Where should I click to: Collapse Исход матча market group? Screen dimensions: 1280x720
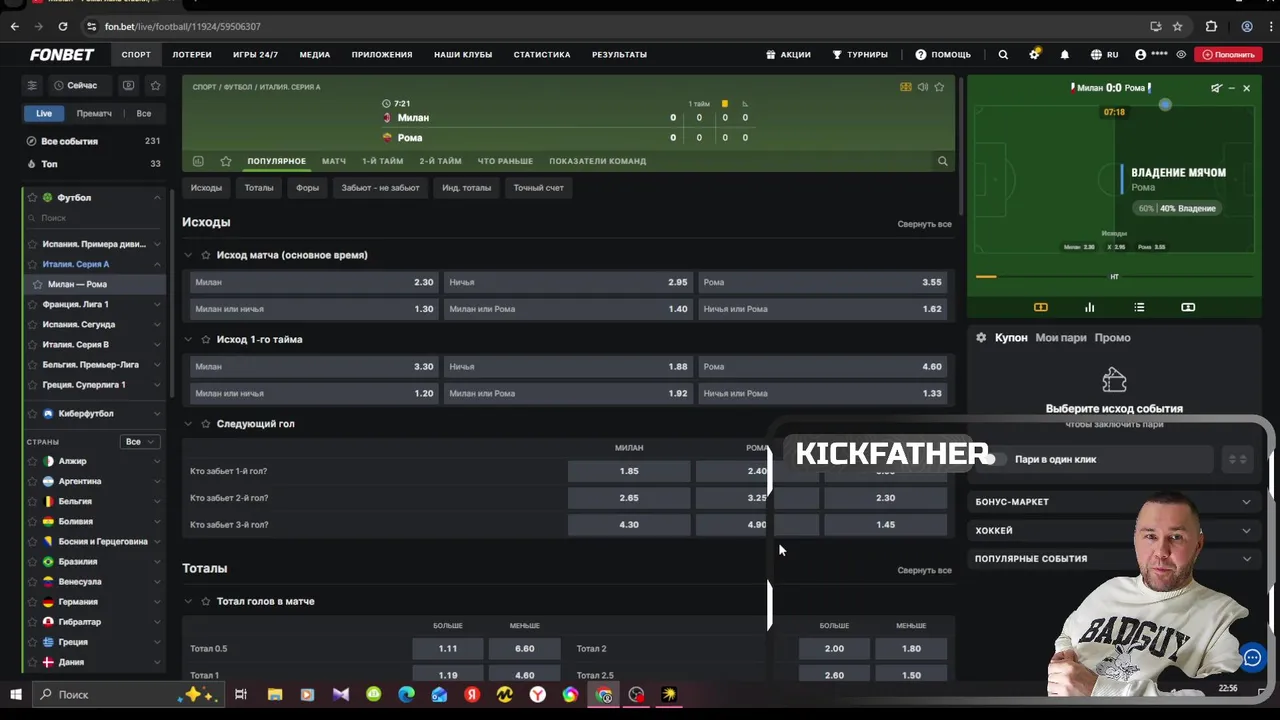pos(188,255)
